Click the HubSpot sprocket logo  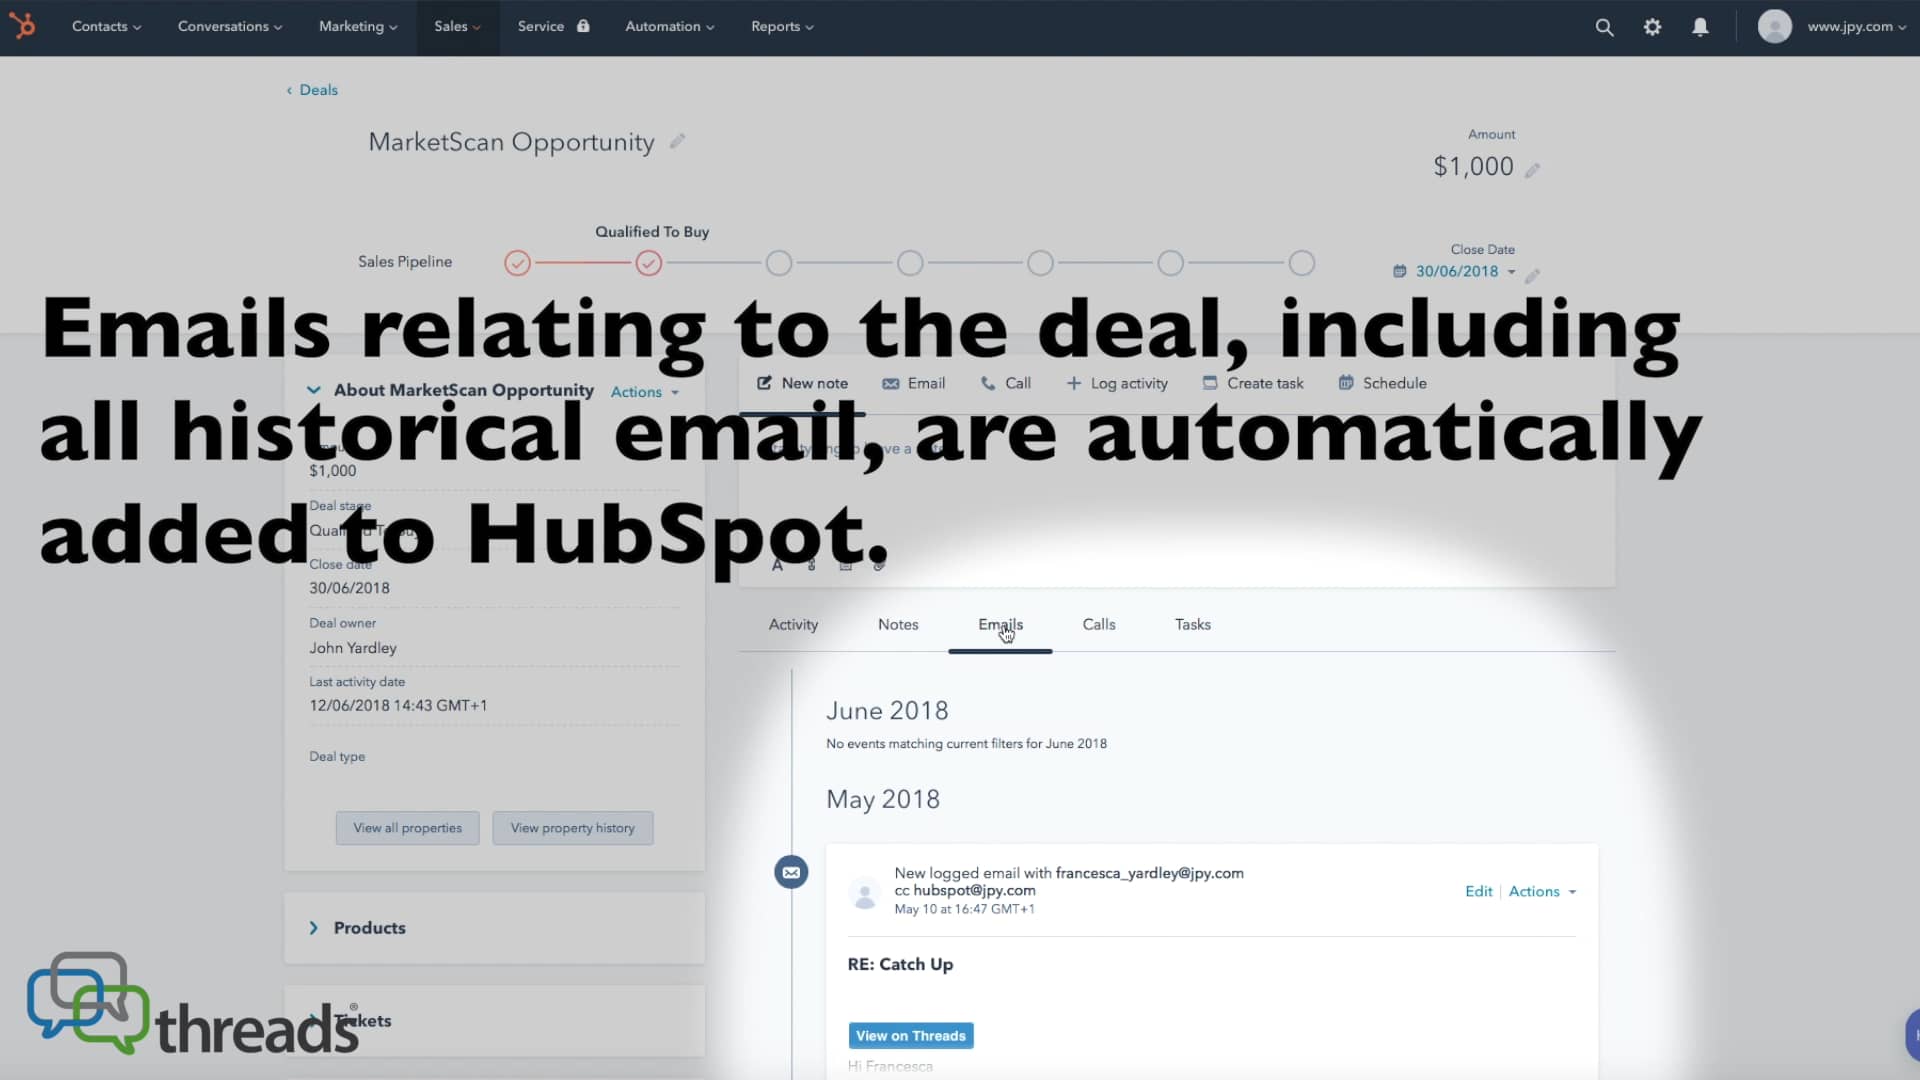22,26
